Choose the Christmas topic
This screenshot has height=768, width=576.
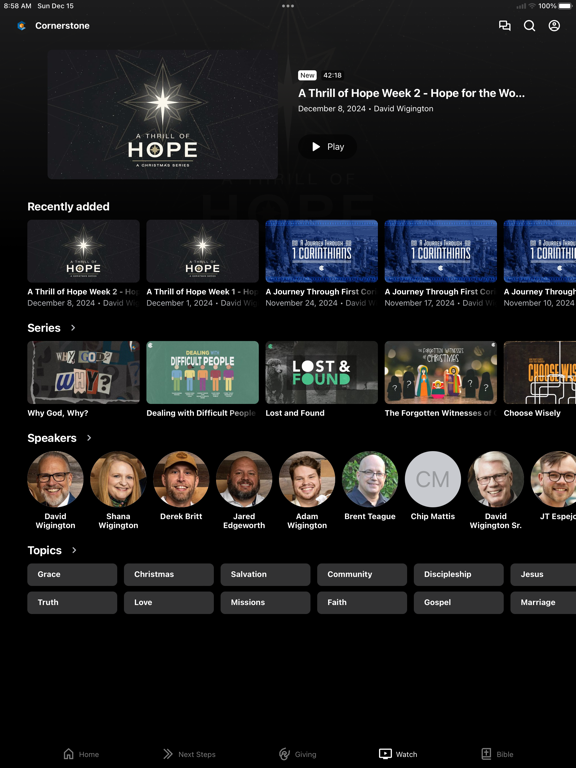pos(168,575)
